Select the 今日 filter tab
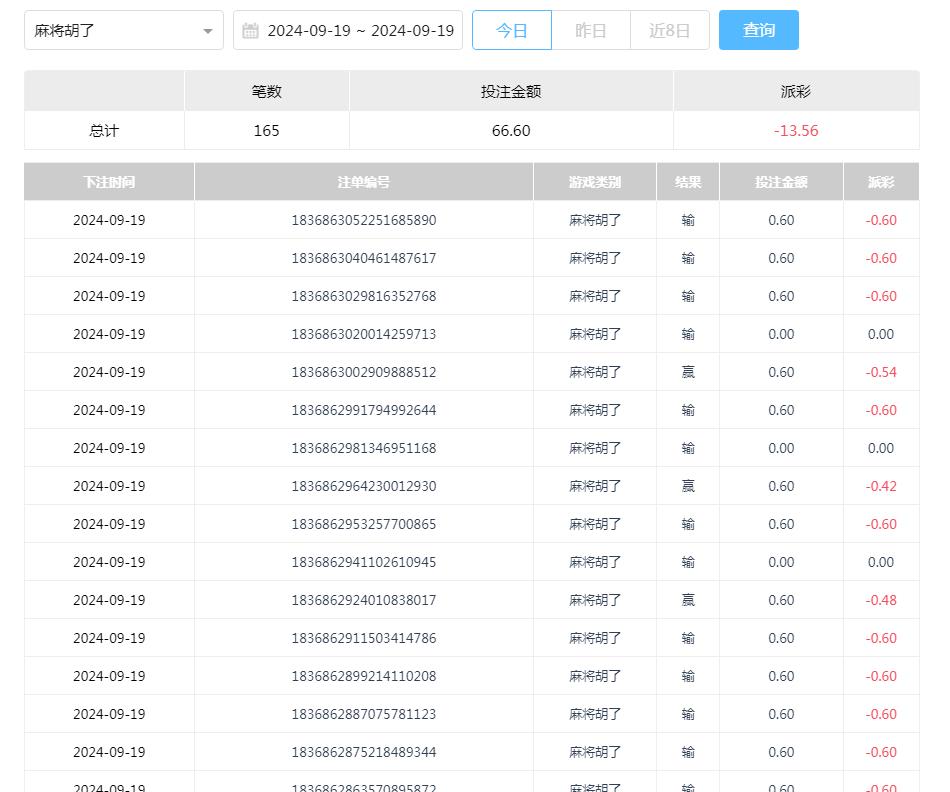Viewport: 950px width, 792px height. click(512, 30)
